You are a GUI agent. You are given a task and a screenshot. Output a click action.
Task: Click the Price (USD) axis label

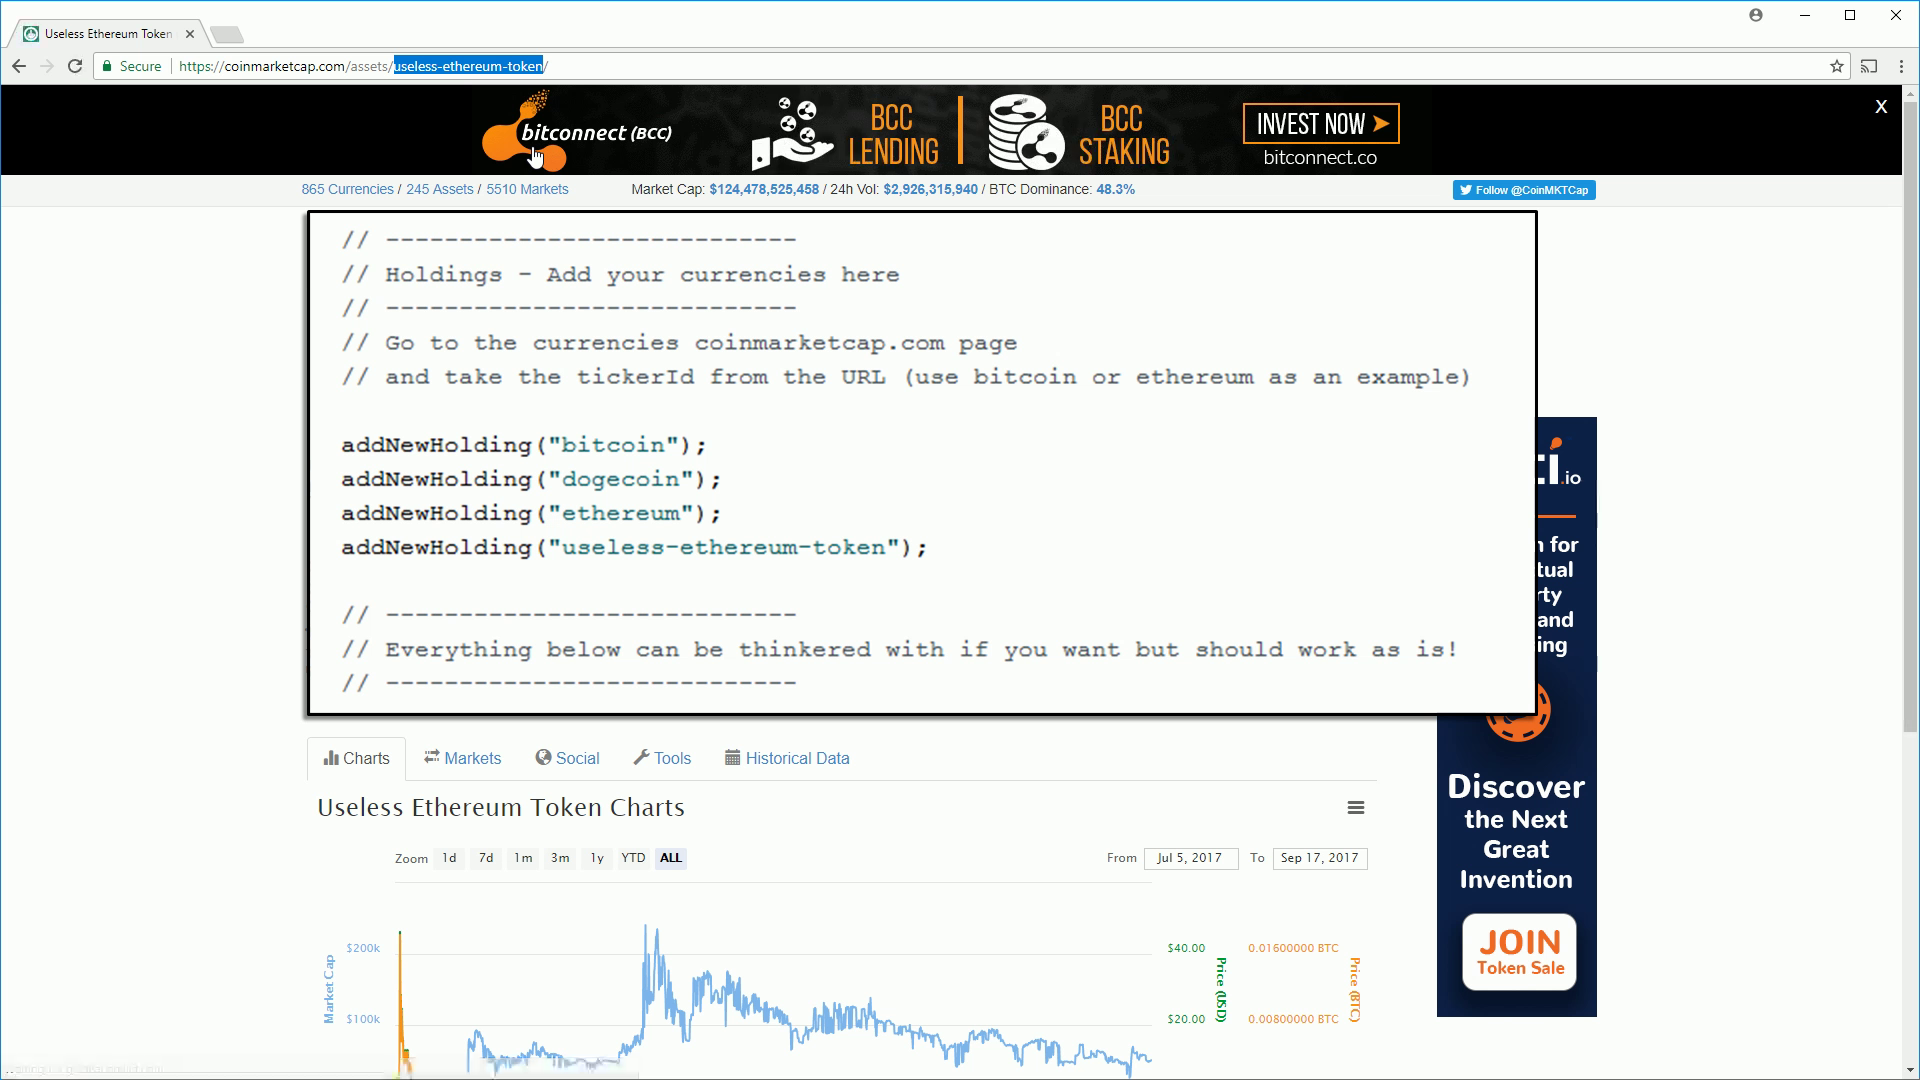[1221, 990]
